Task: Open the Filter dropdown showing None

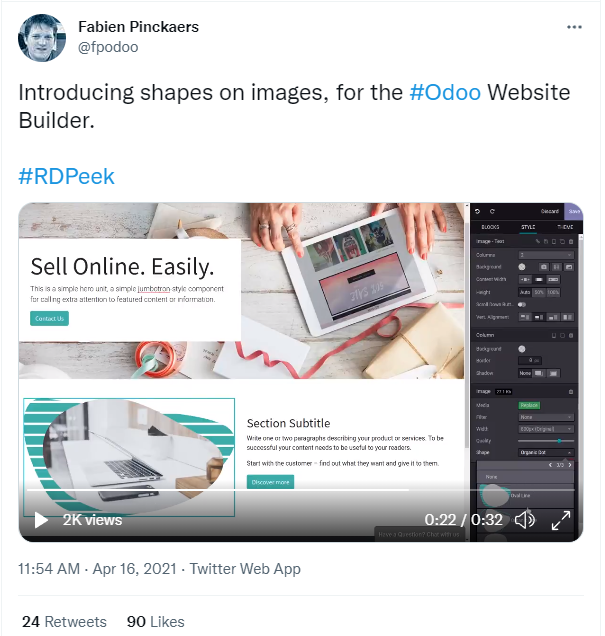Action: (x=546, y=417)
